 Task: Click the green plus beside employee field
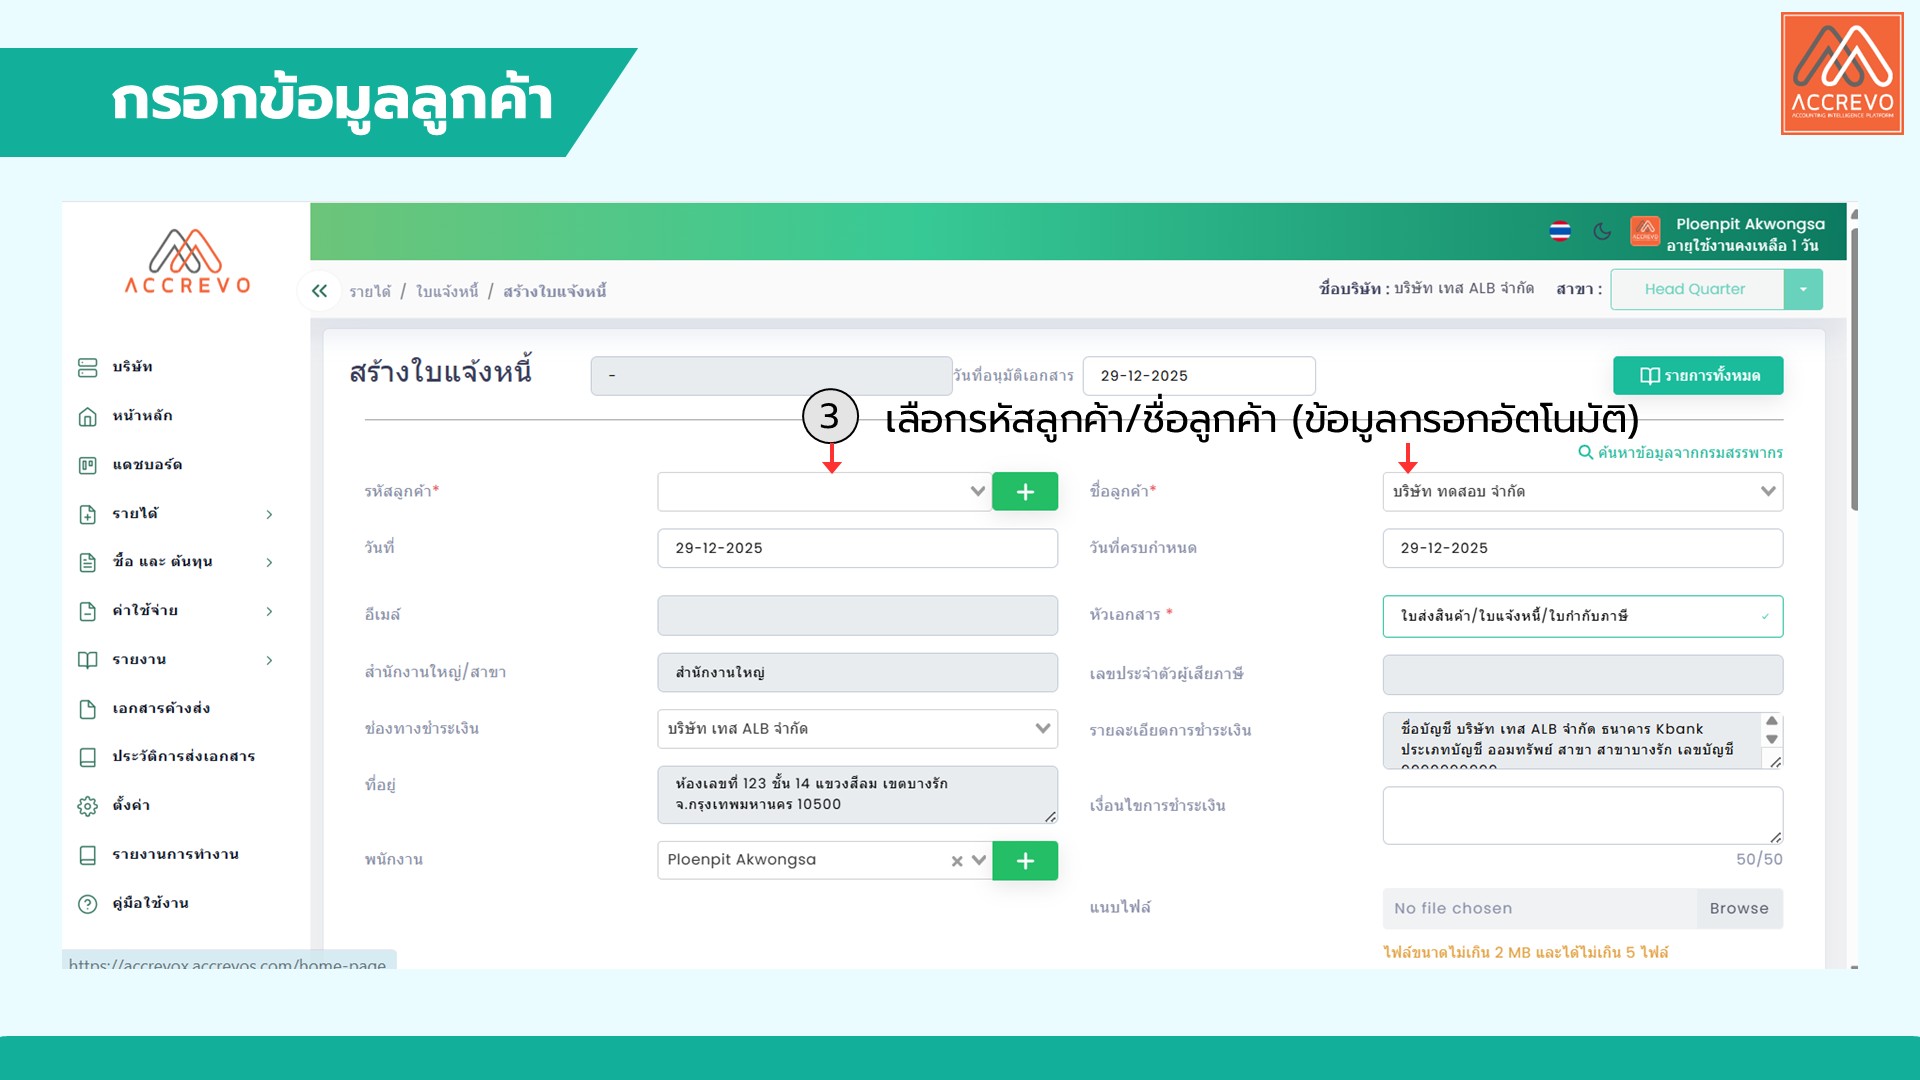1025,860
